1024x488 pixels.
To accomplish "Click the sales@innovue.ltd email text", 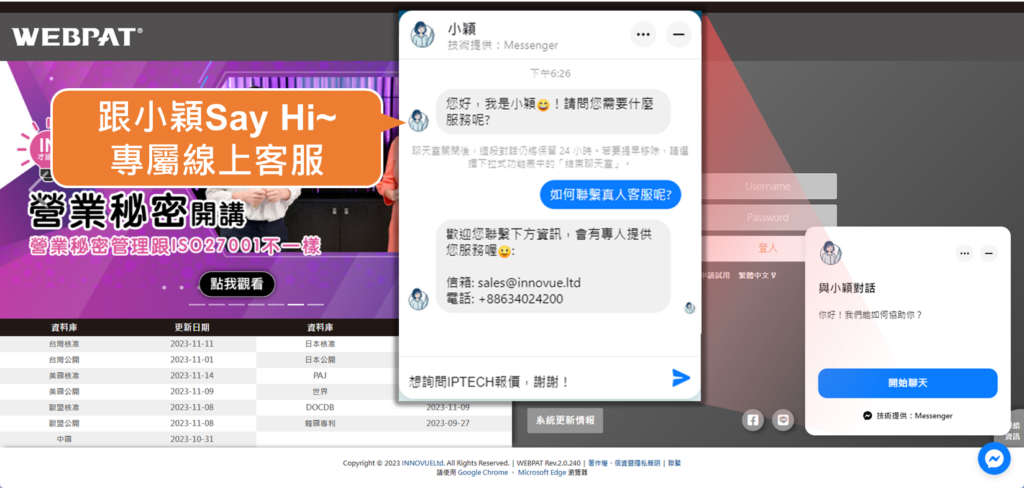I will pos(529,283).
